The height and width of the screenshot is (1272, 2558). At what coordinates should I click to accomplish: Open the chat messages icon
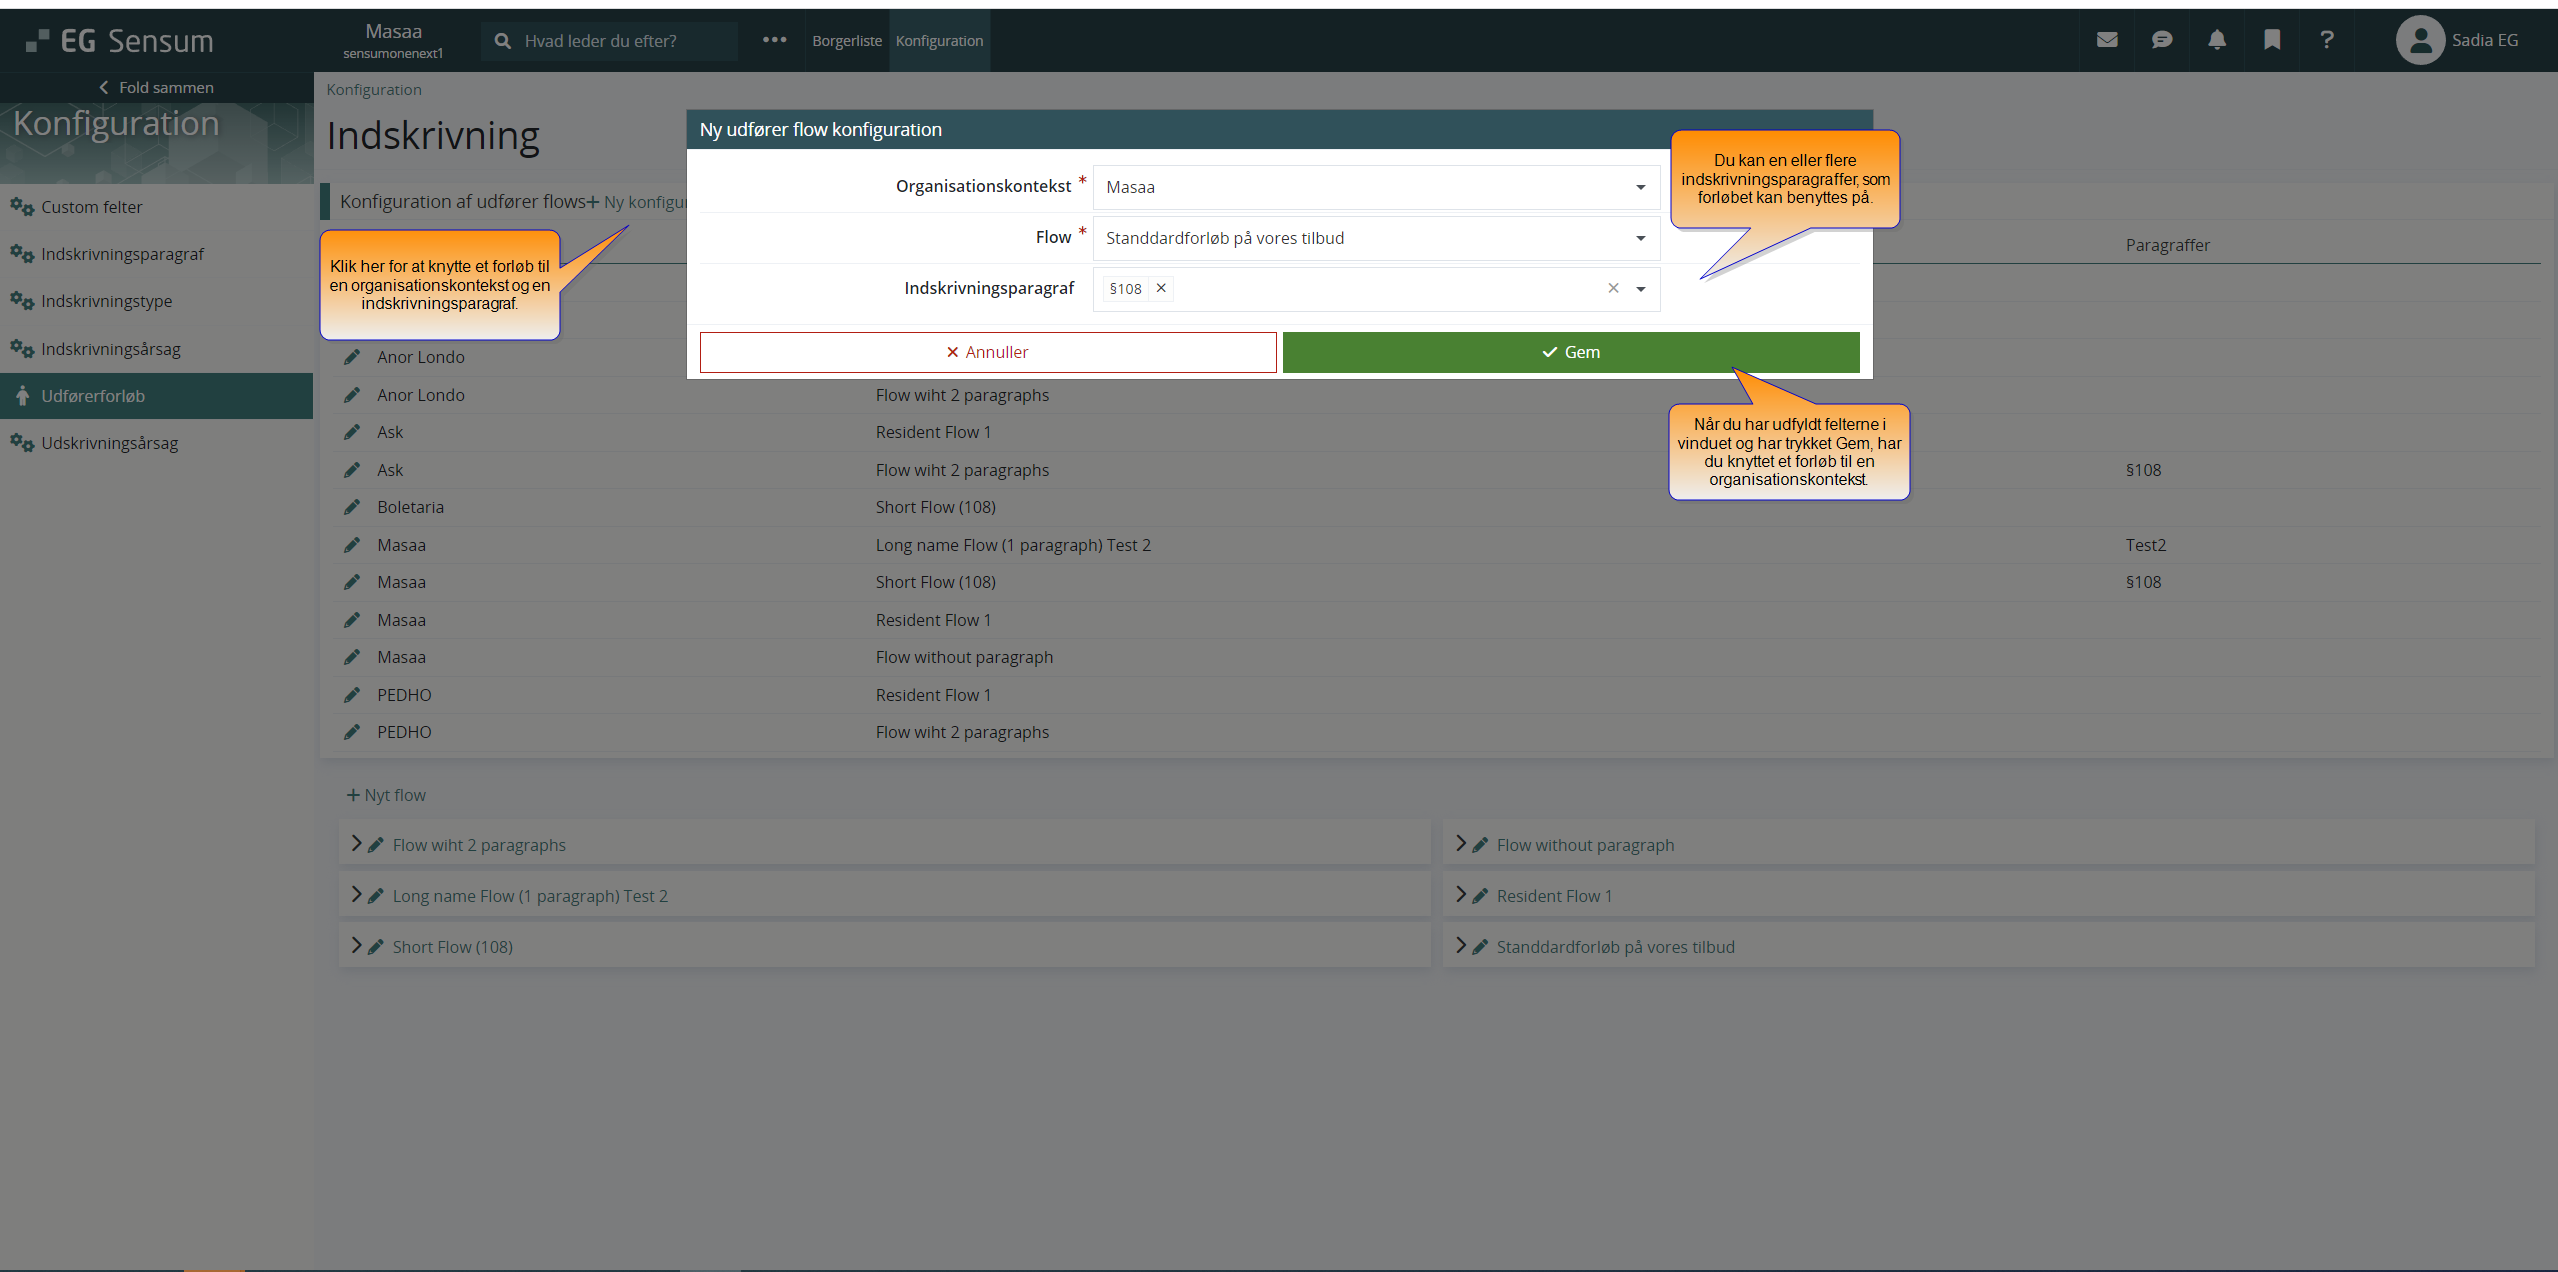tap(2162, 40)
